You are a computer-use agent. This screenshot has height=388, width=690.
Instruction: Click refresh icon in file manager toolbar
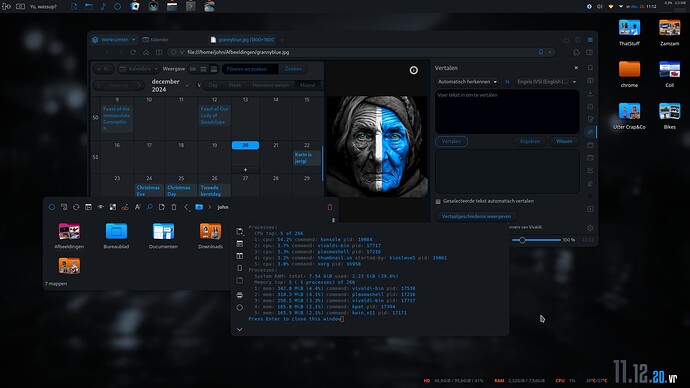click(76, 207)
